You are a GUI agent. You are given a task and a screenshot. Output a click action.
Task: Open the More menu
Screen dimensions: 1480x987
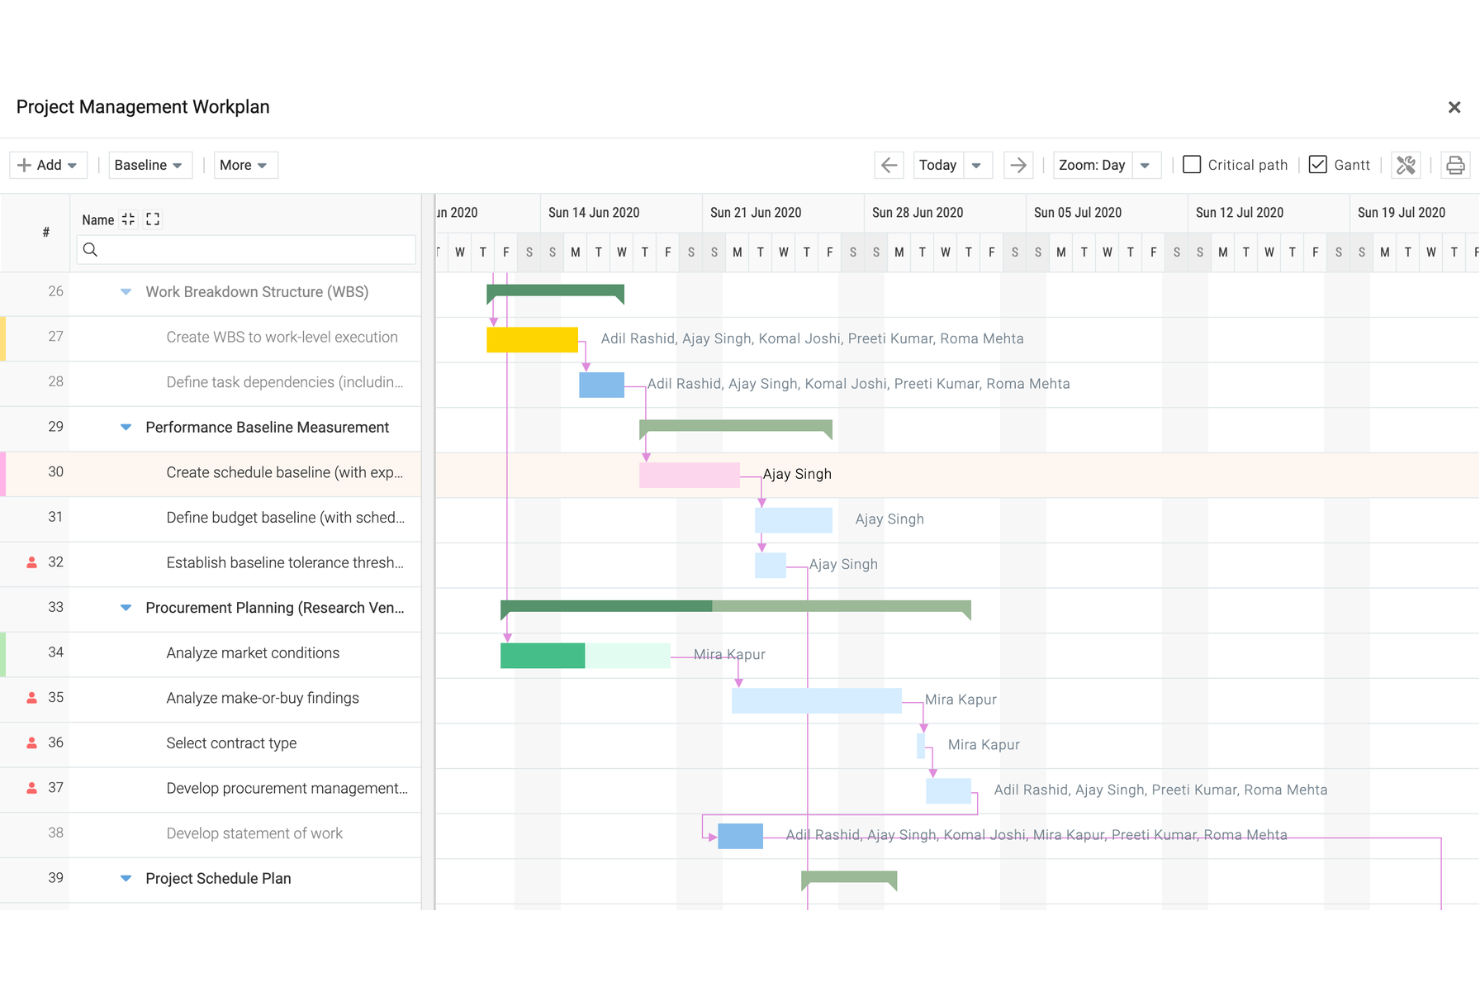[245, 164]
